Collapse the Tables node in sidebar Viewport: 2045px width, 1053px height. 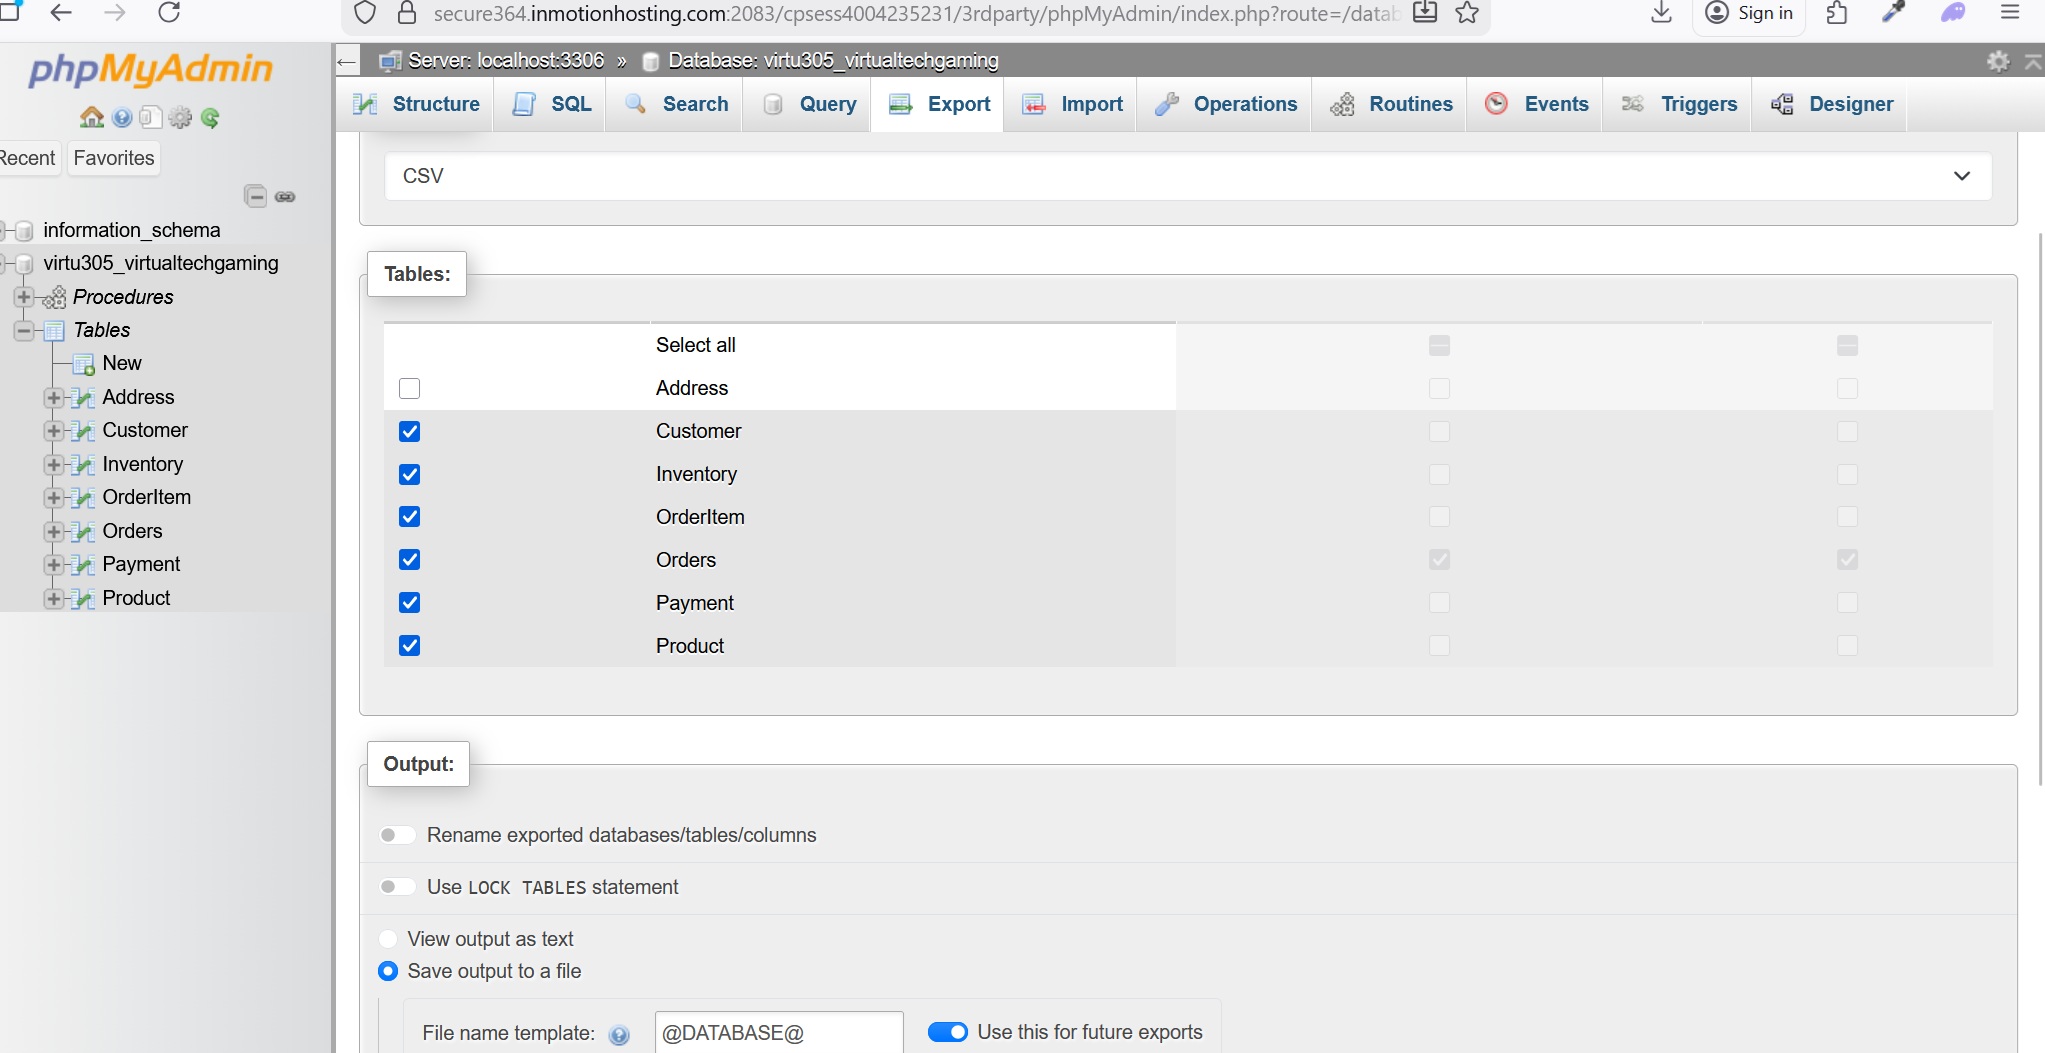click(22, 331)
